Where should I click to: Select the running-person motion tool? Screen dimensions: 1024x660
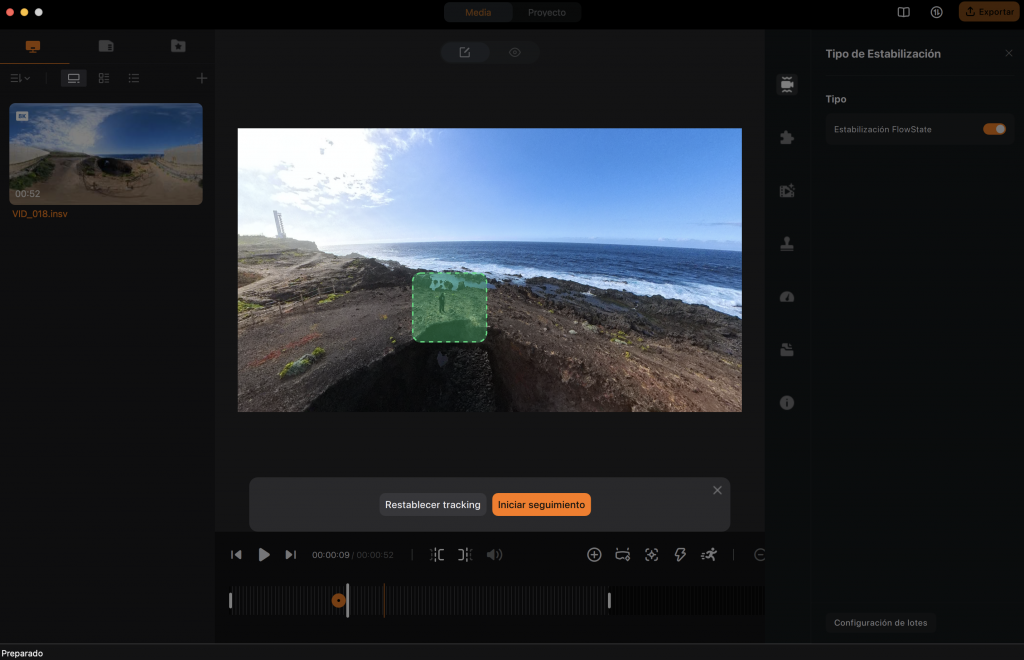709,554
